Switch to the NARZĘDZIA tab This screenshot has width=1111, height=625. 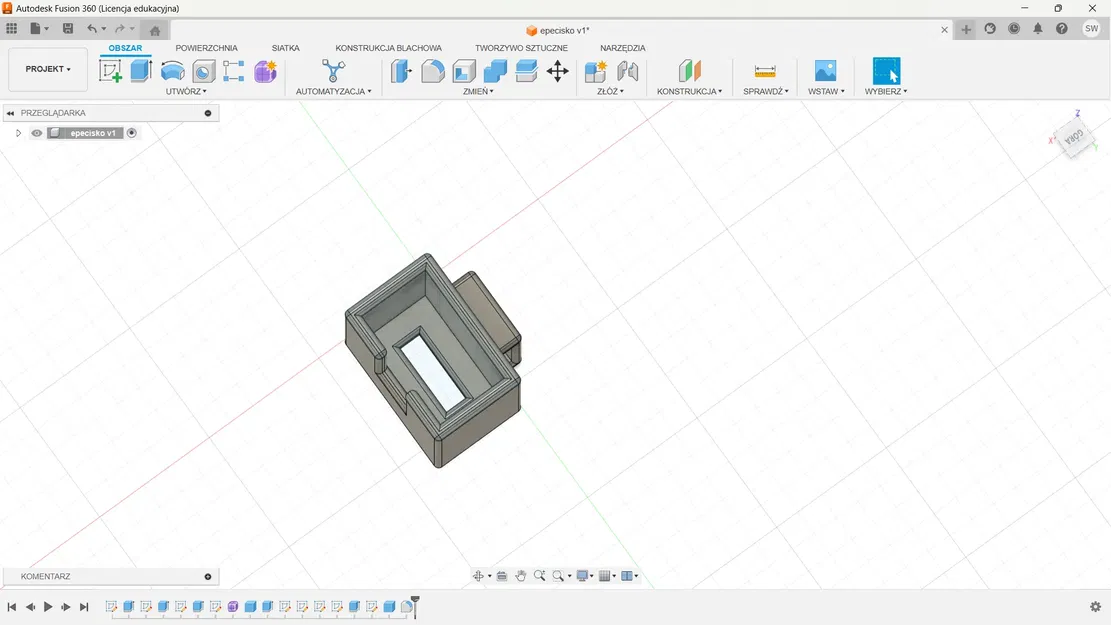pos(623,48)
